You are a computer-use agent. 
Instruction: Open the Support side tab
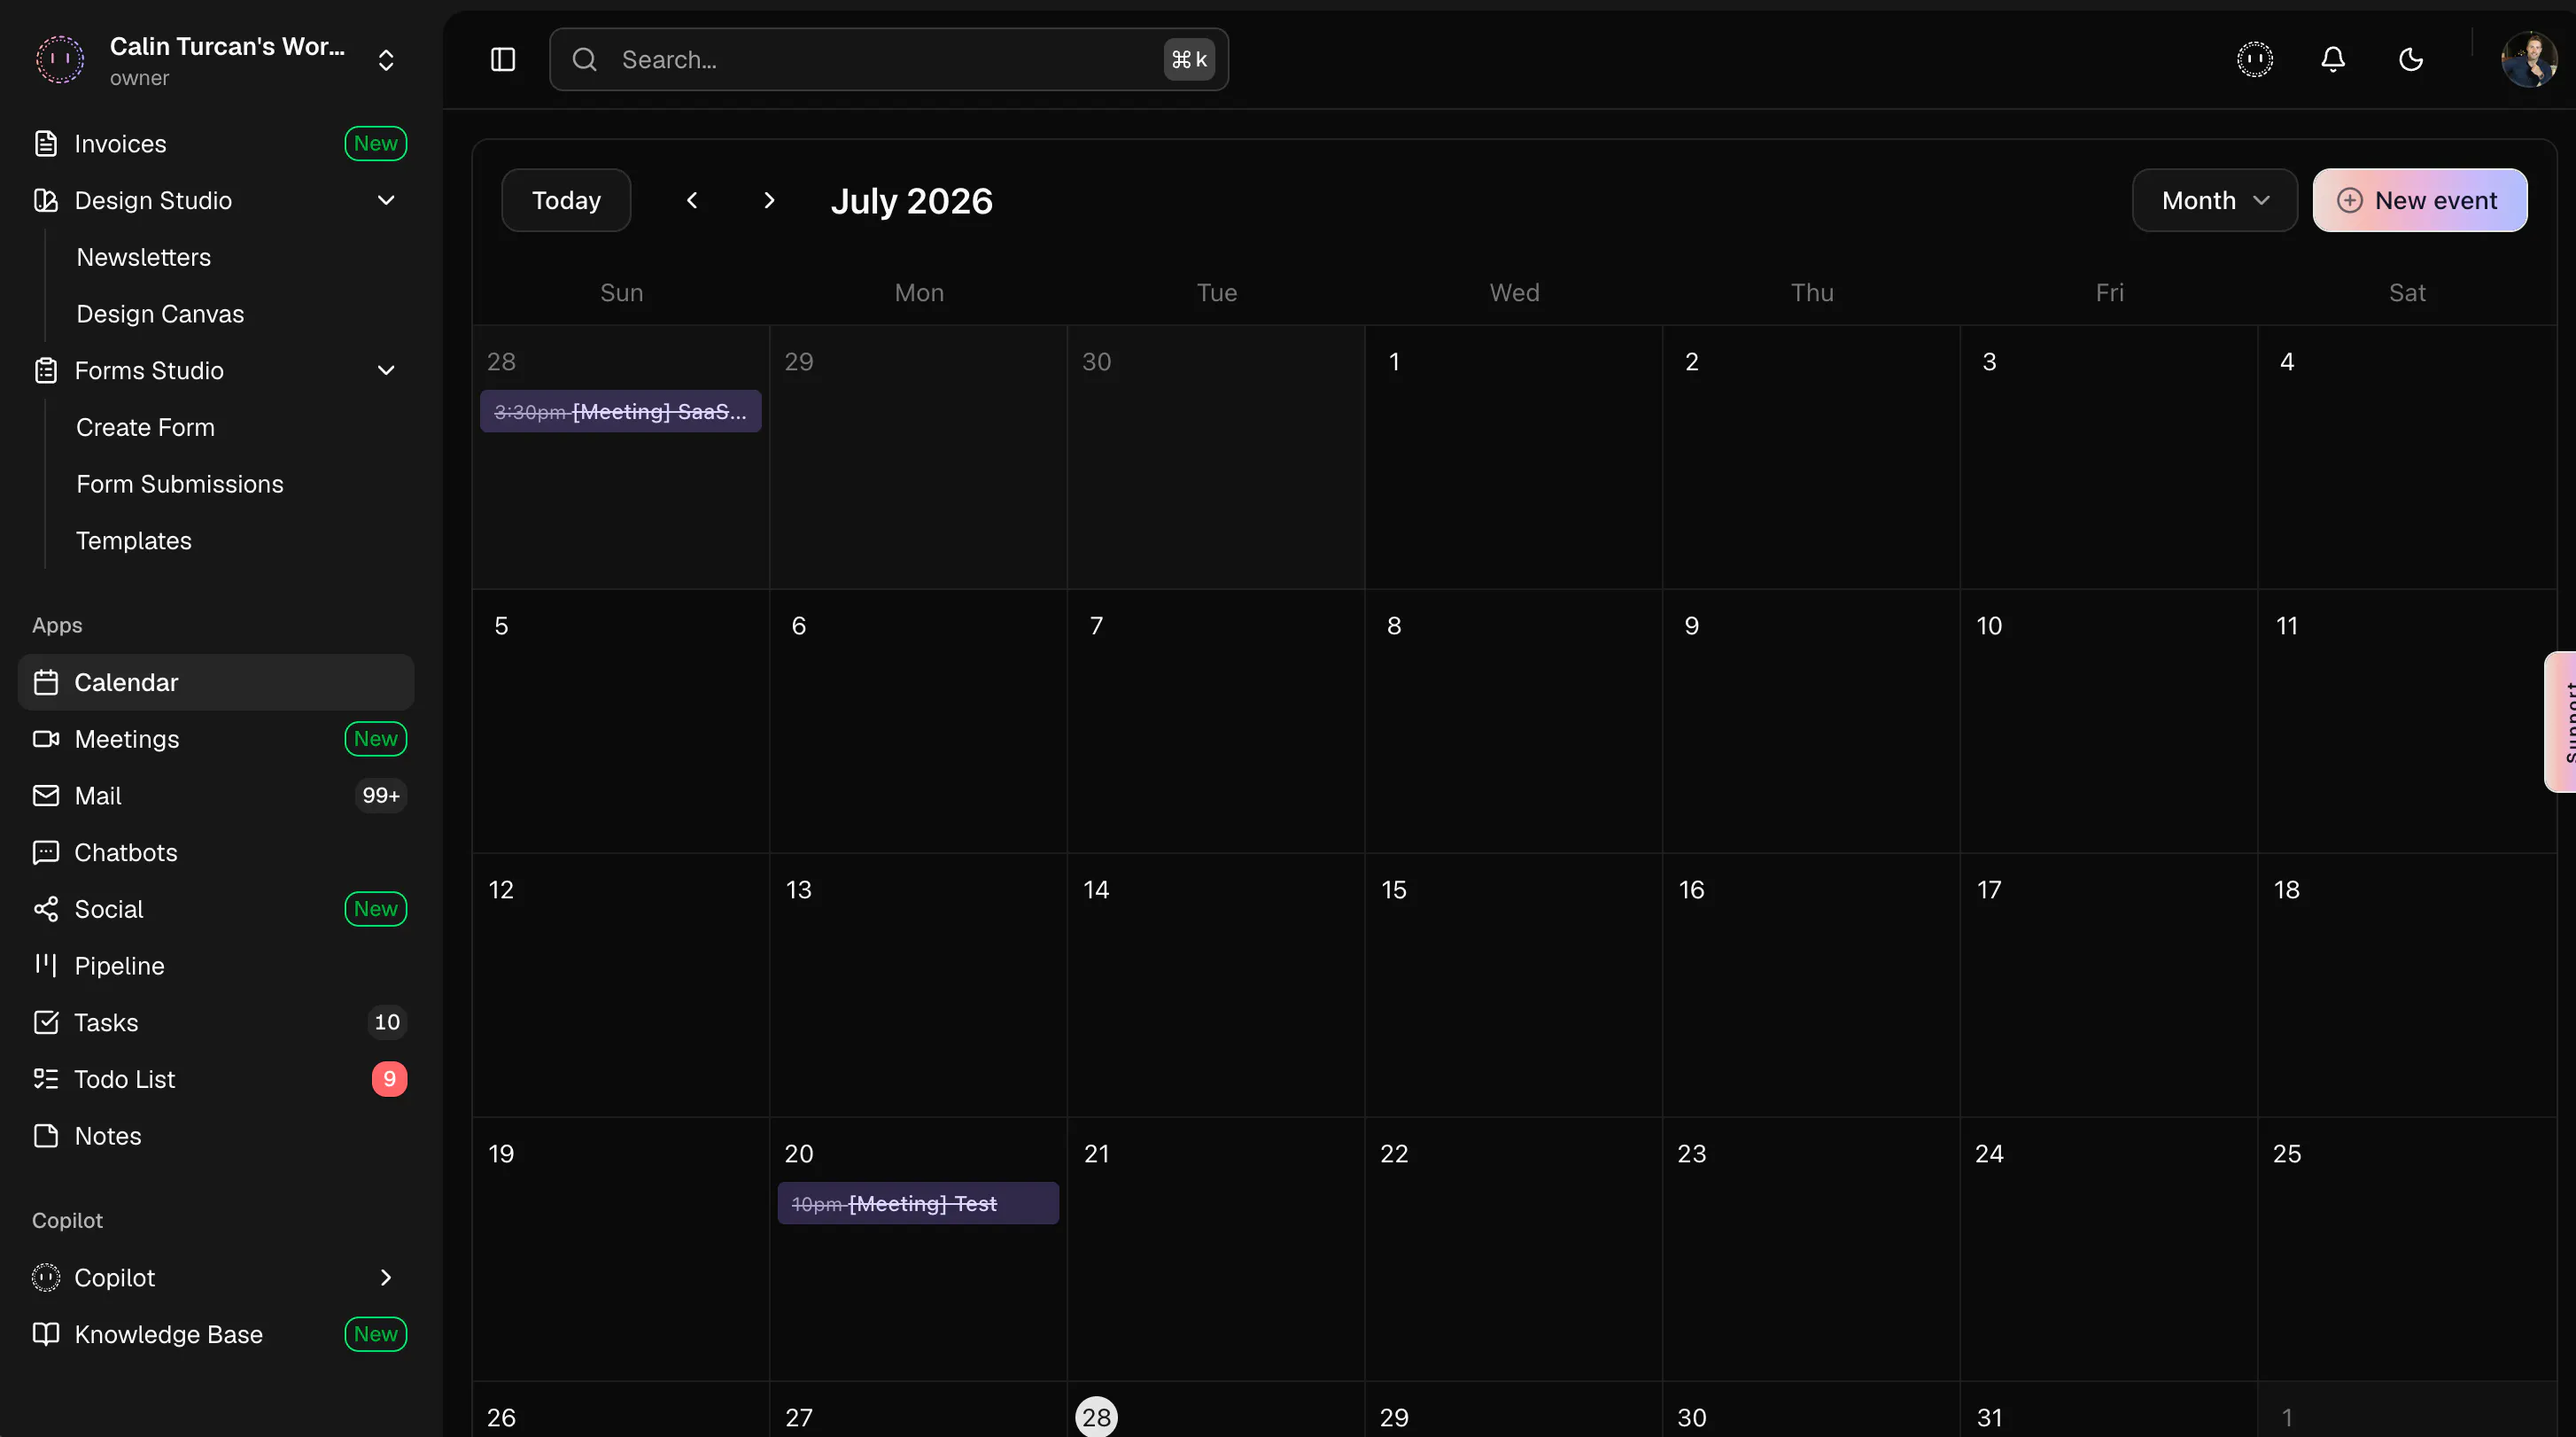pyautogui.click(x=2561, y=722)
